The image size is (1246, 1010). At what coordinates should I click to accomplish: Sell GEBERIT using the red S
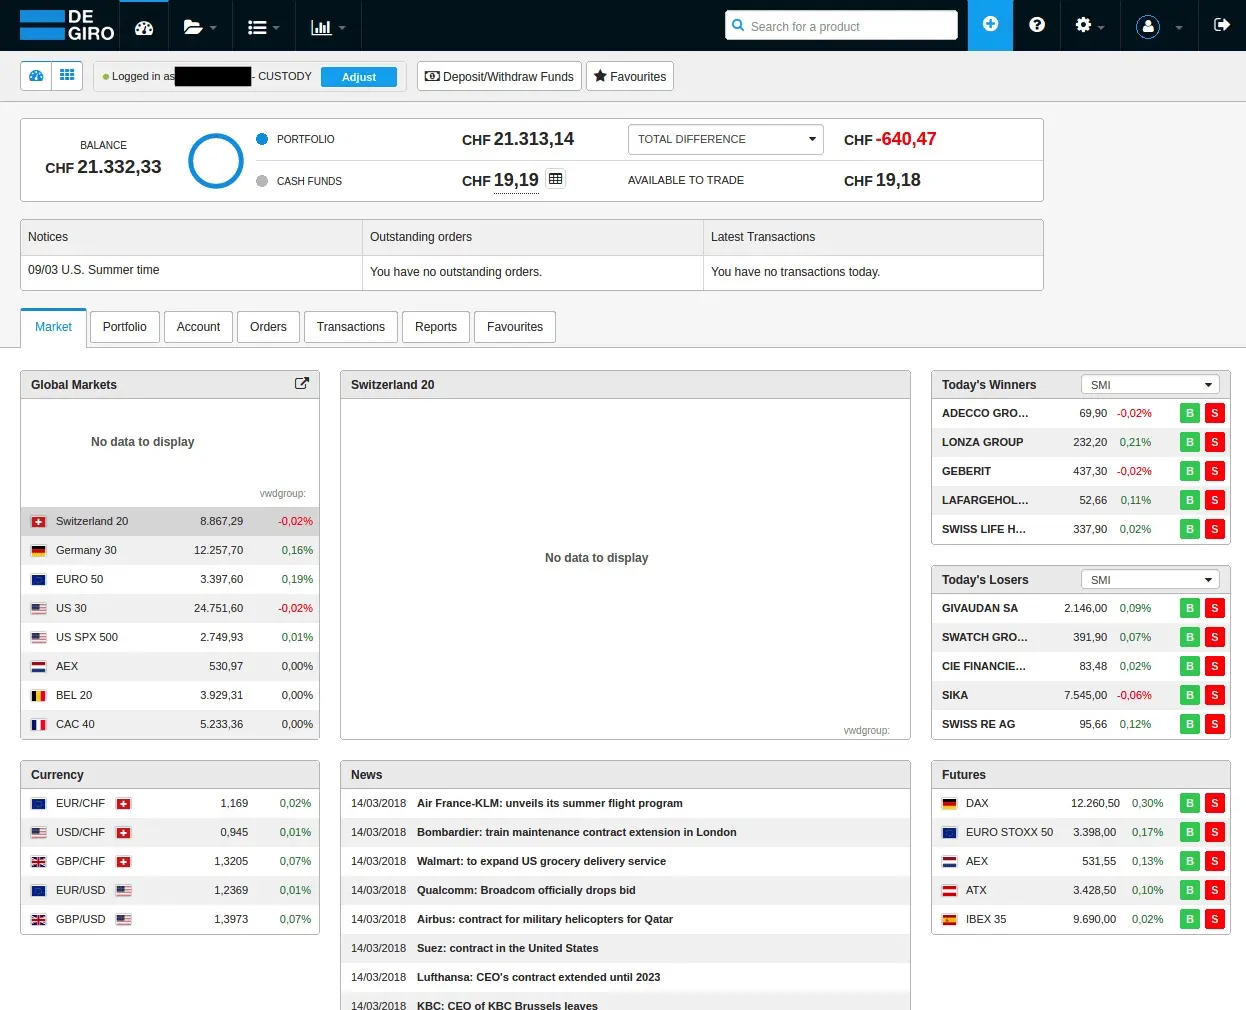click(x=1215, y=471)
